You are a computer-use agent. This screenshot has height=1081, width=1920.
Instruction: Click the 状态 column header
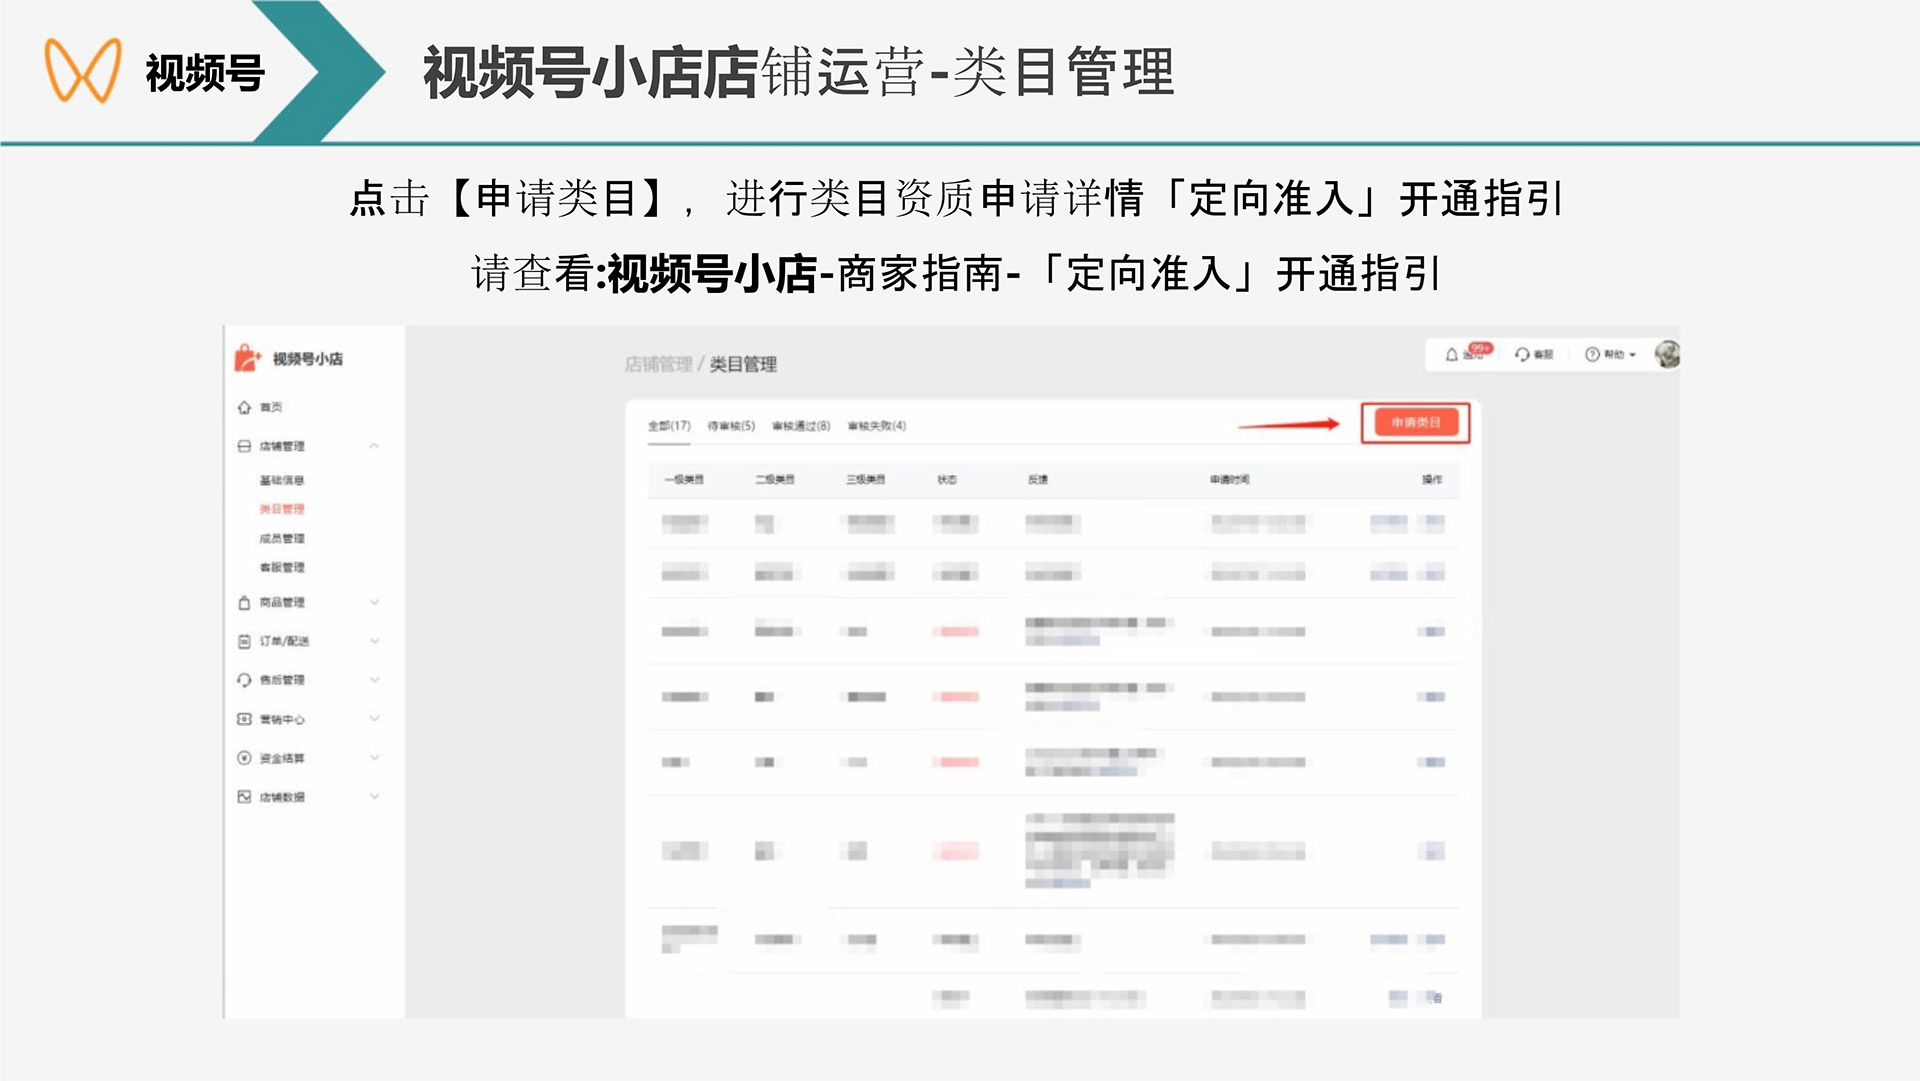click(x=947, y=480)
